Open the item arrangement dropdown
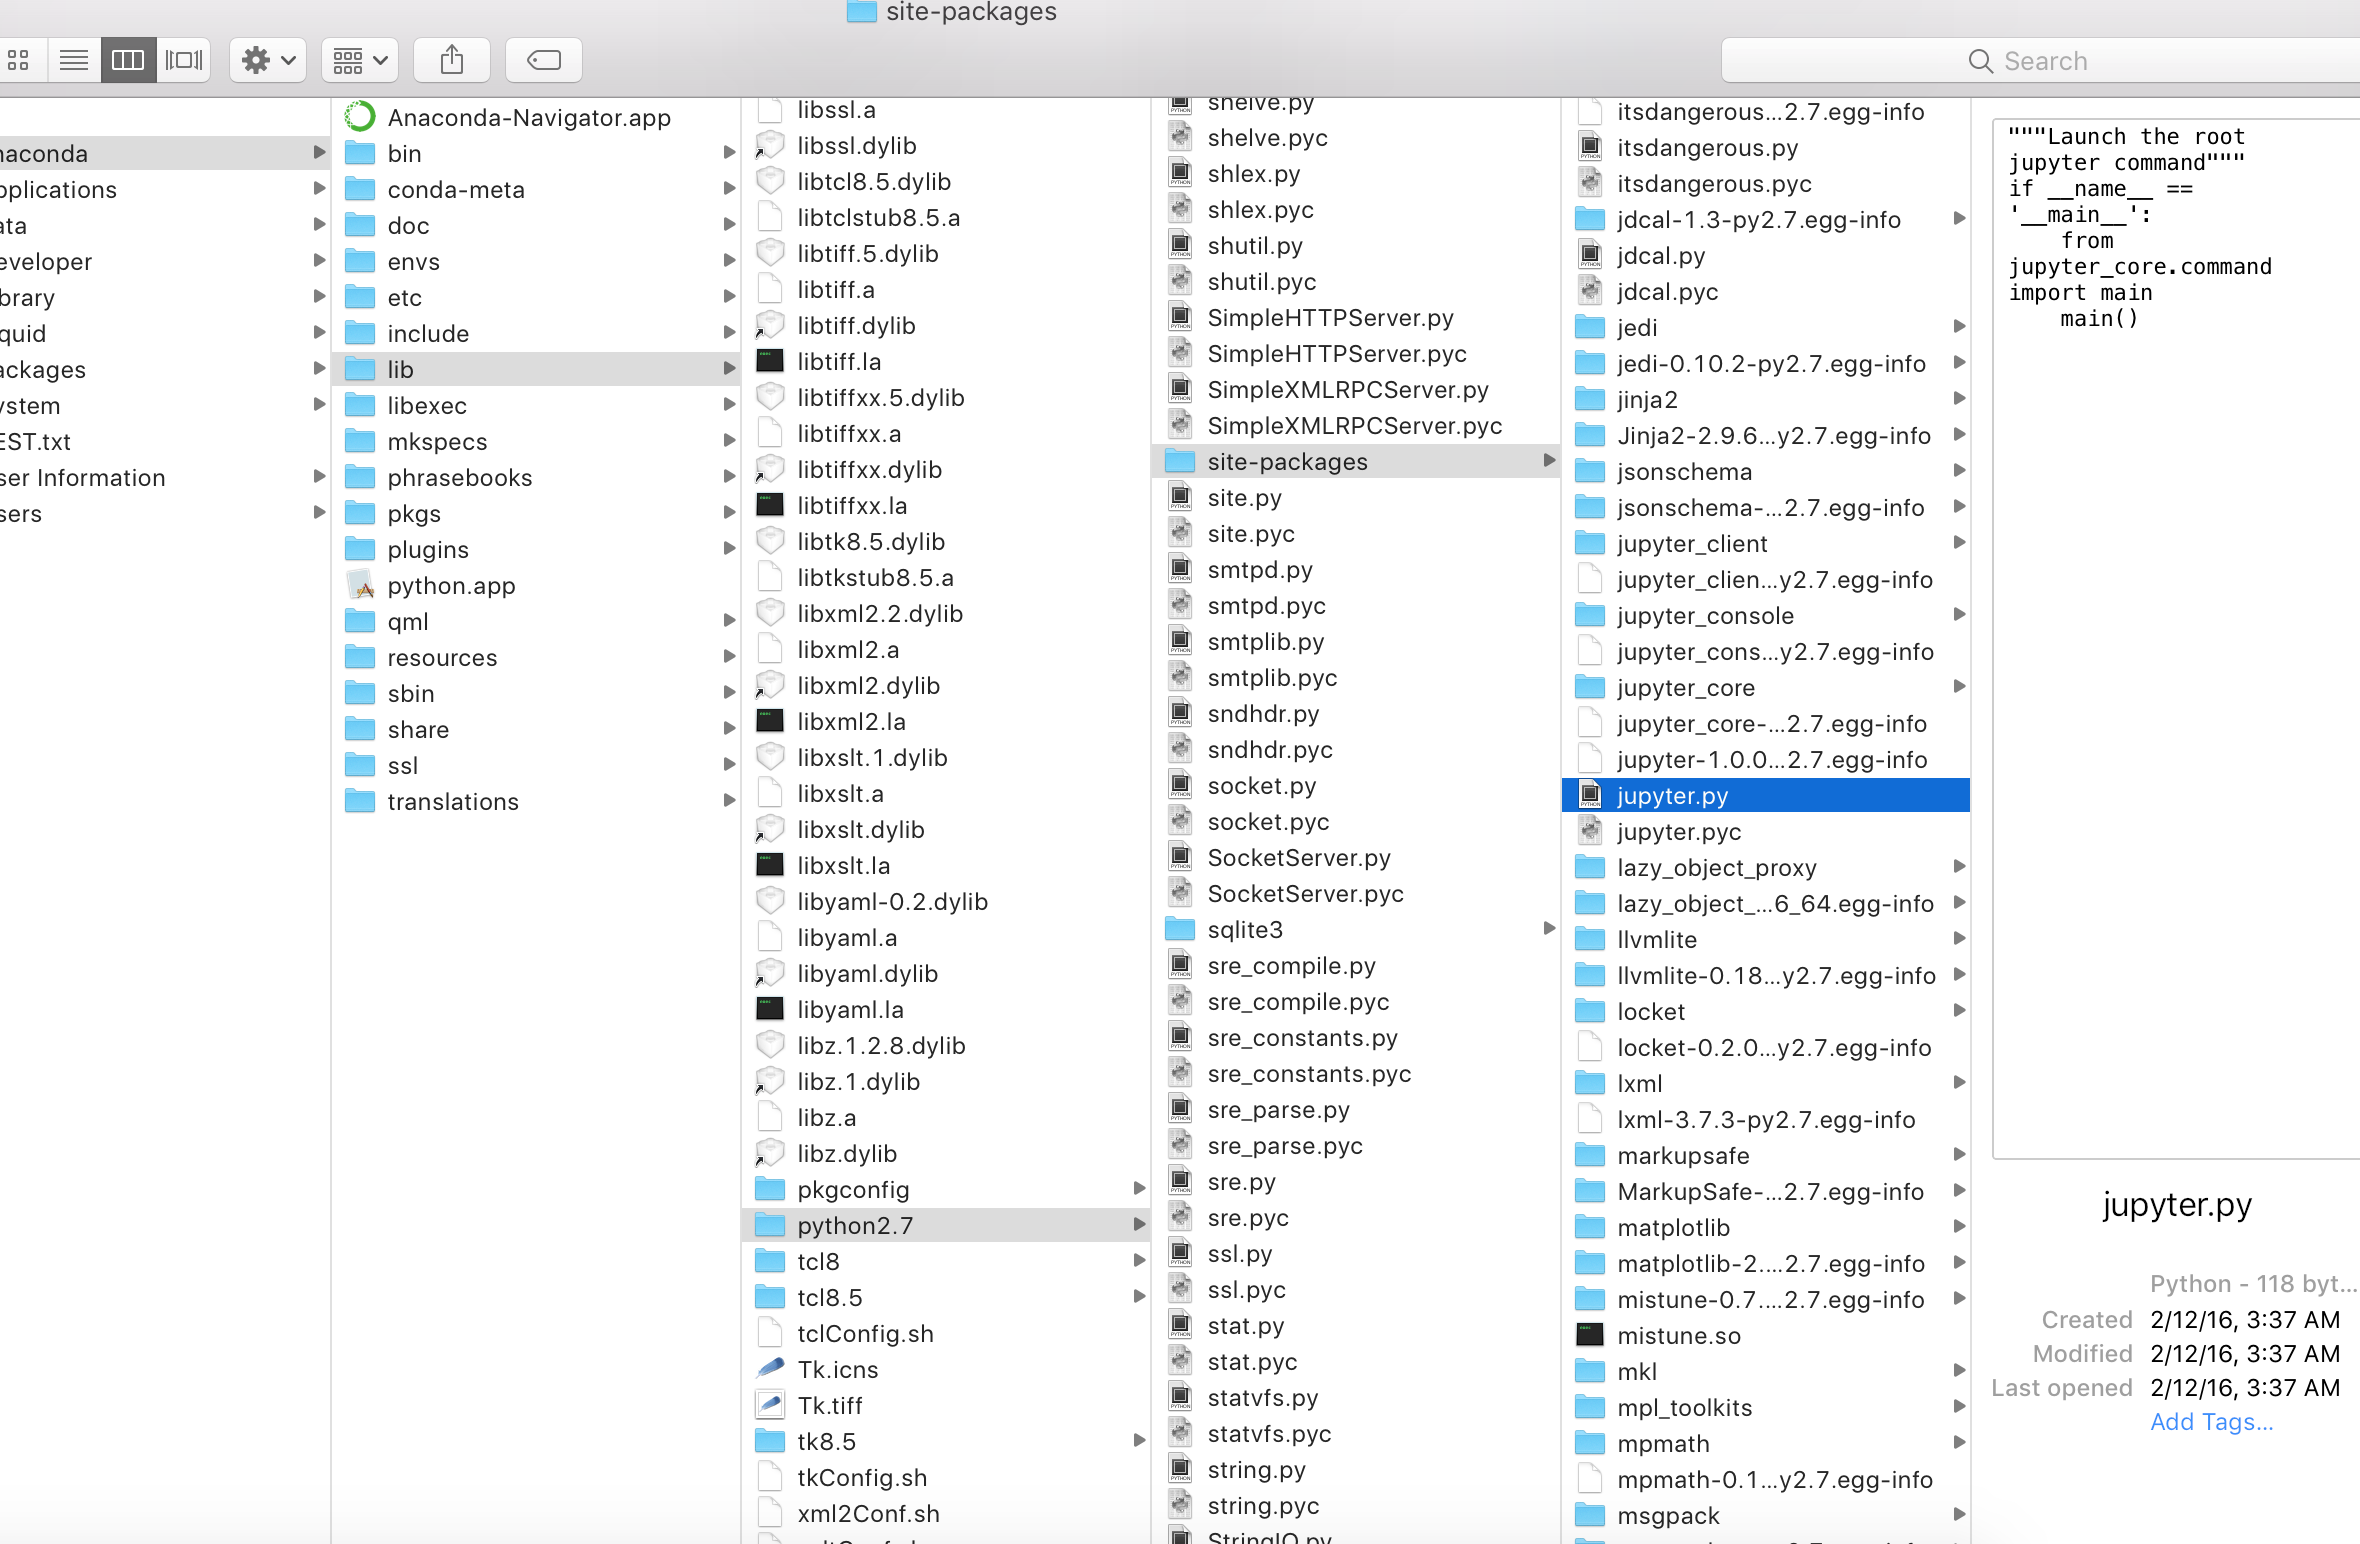Image resolution: width=2360 pixels, height=1544 pixels. tap(358, 59)
